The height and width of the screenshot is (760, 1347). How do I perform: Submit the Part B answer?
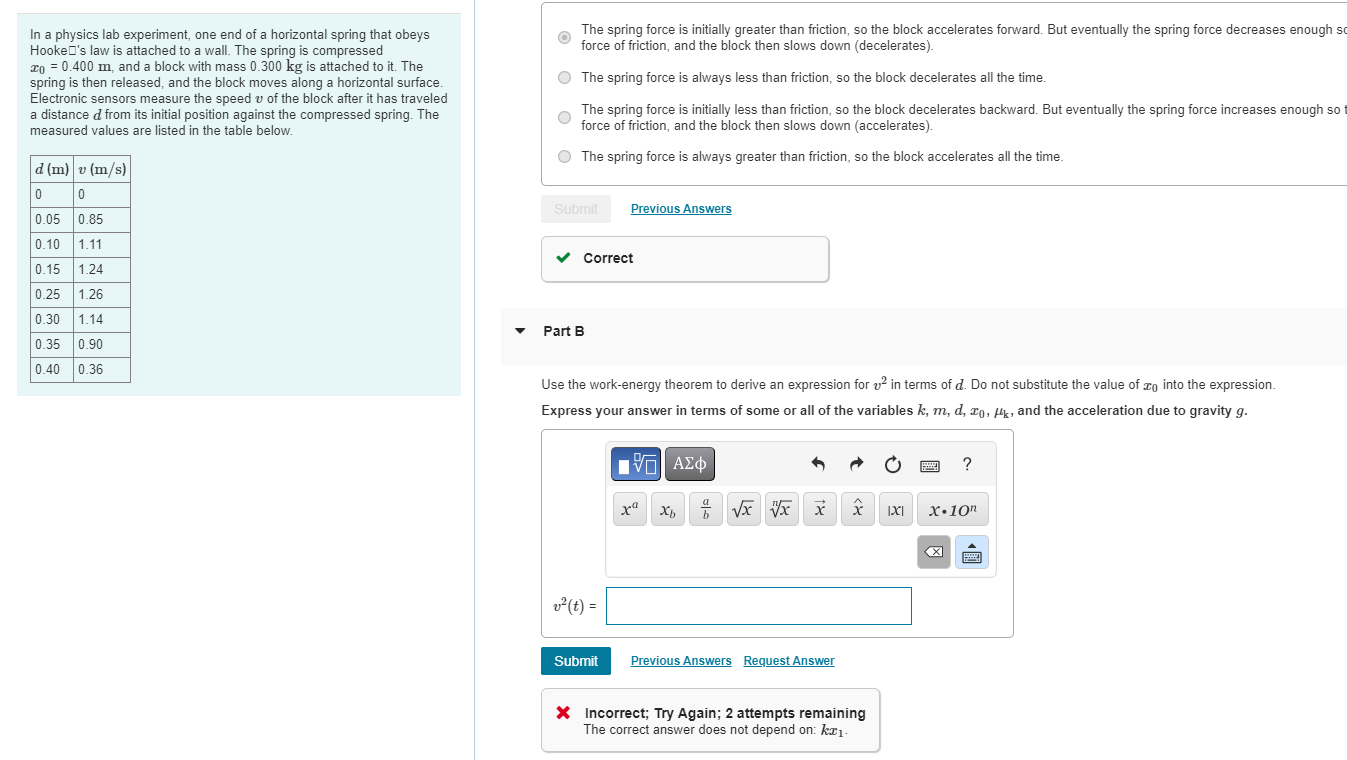(x=576, y=661)
